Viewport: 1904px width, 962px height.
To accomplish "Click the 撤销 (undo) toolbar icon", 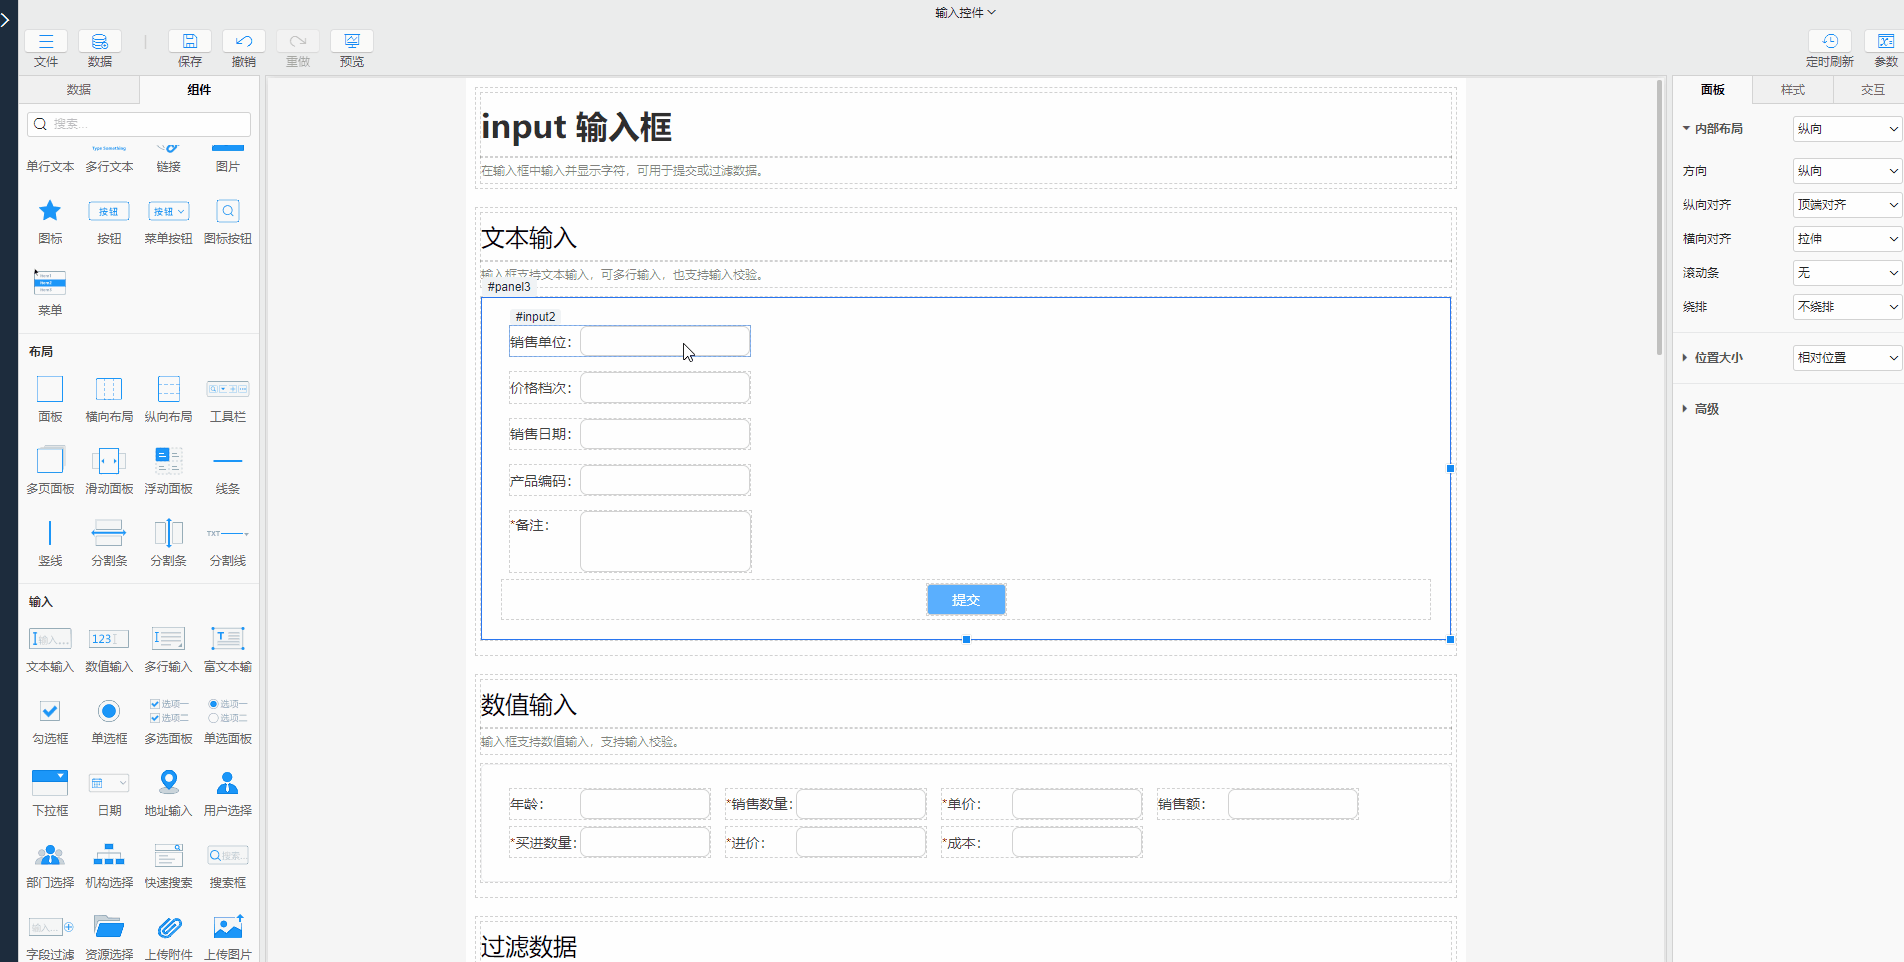I will pos(244,42).
